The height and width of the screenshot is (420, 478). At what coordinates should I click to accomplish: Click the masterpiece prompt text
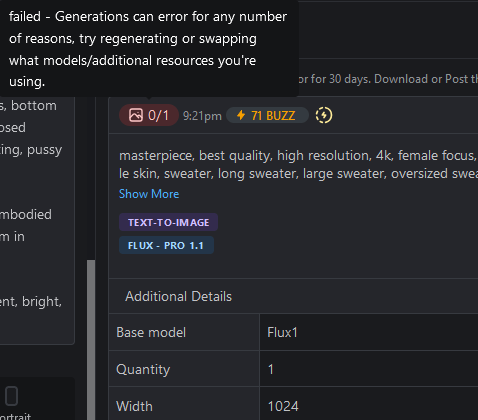(x=298, y=164)
